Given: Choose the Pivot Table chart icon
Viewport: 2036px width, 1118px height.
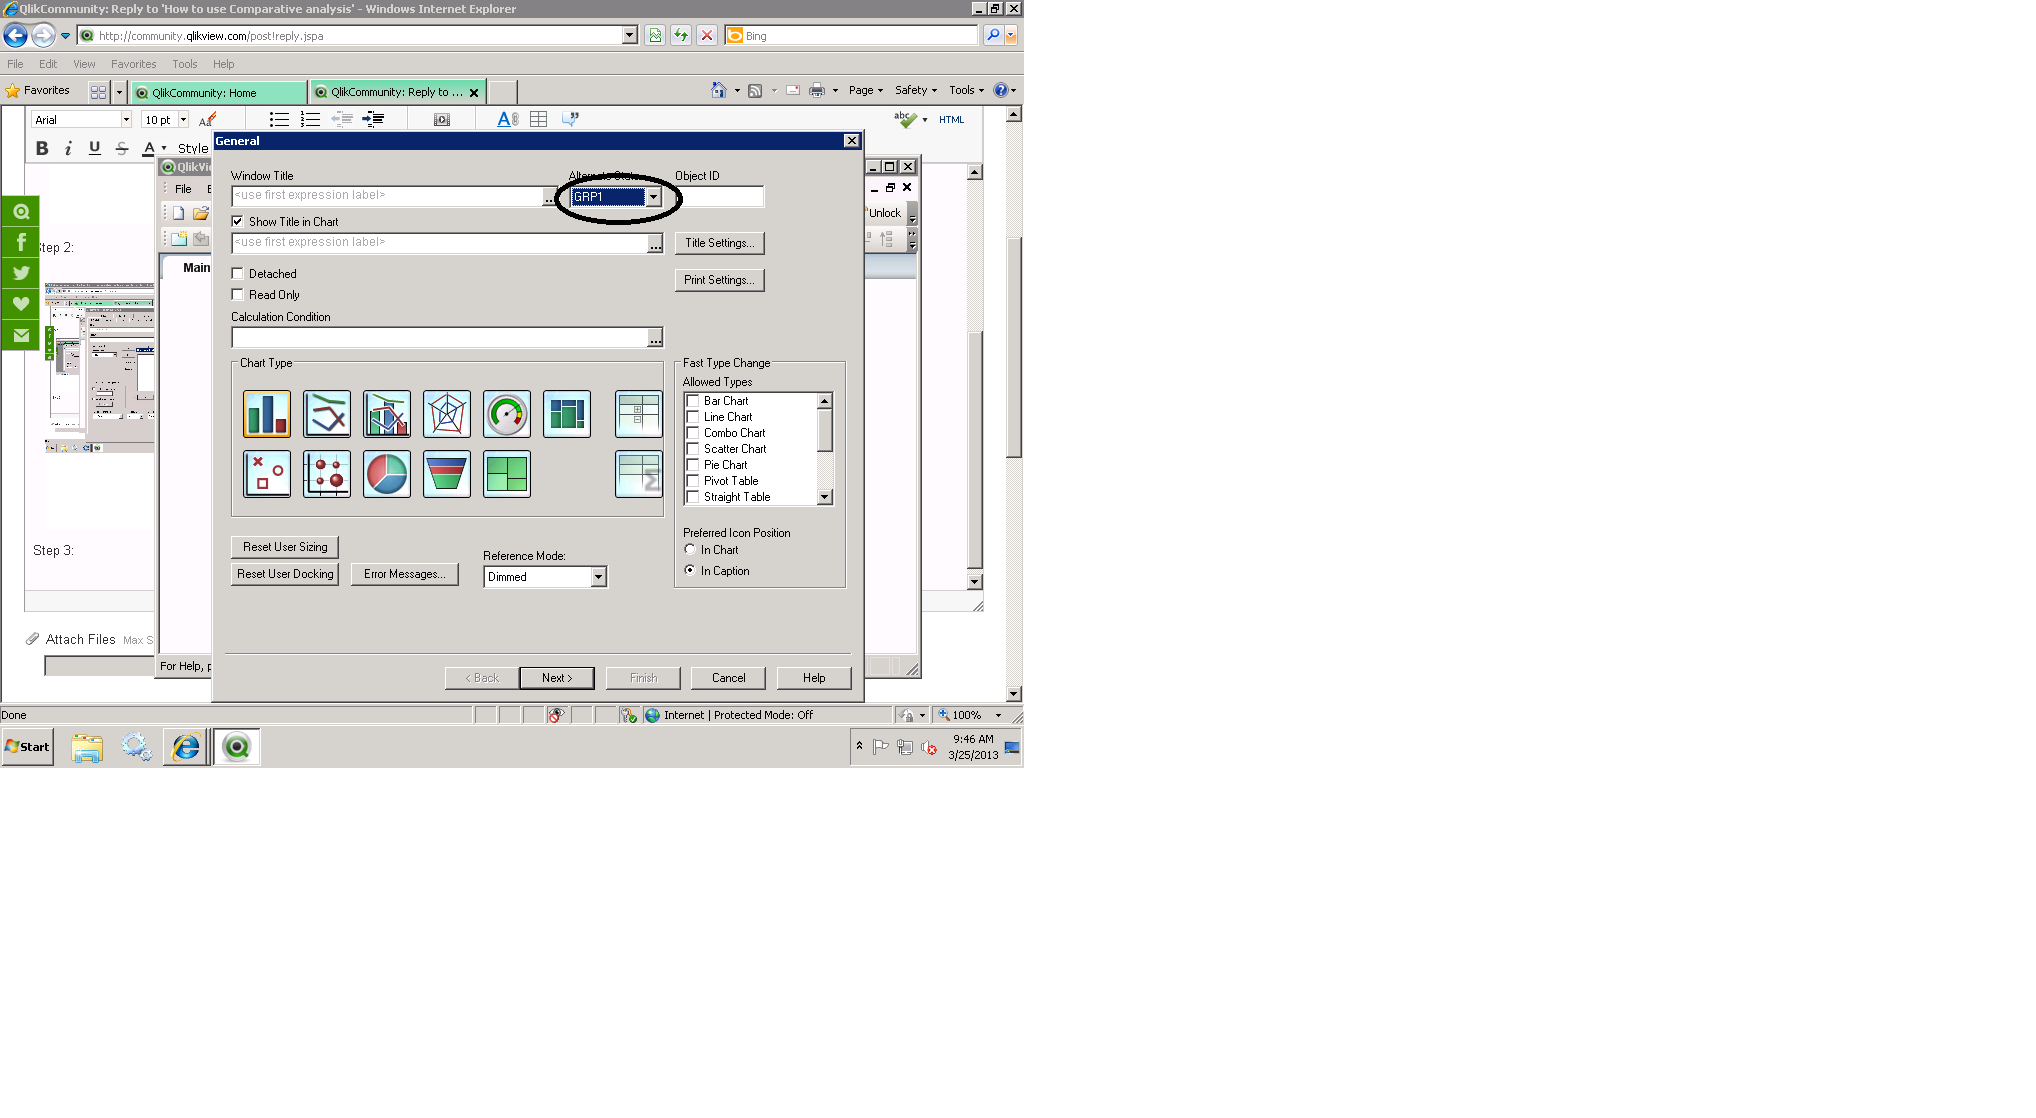Looking at the screenshot, I should pos(639,414).
